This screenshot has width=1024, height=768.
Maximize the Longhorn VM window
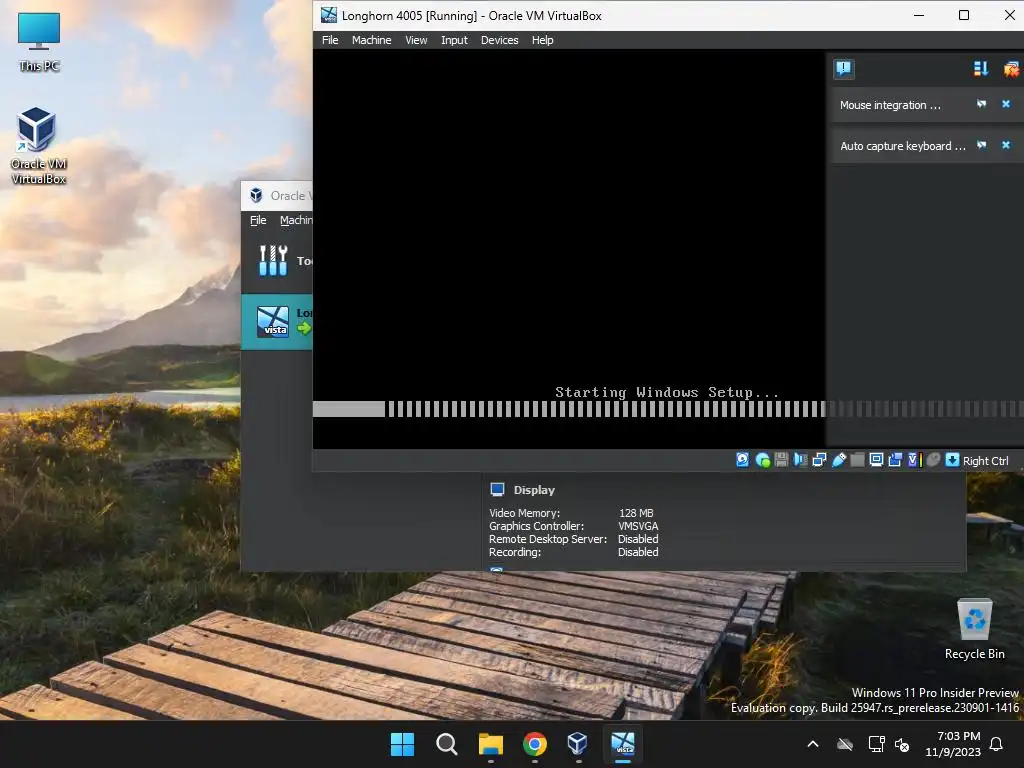click(x=963, y=15)
